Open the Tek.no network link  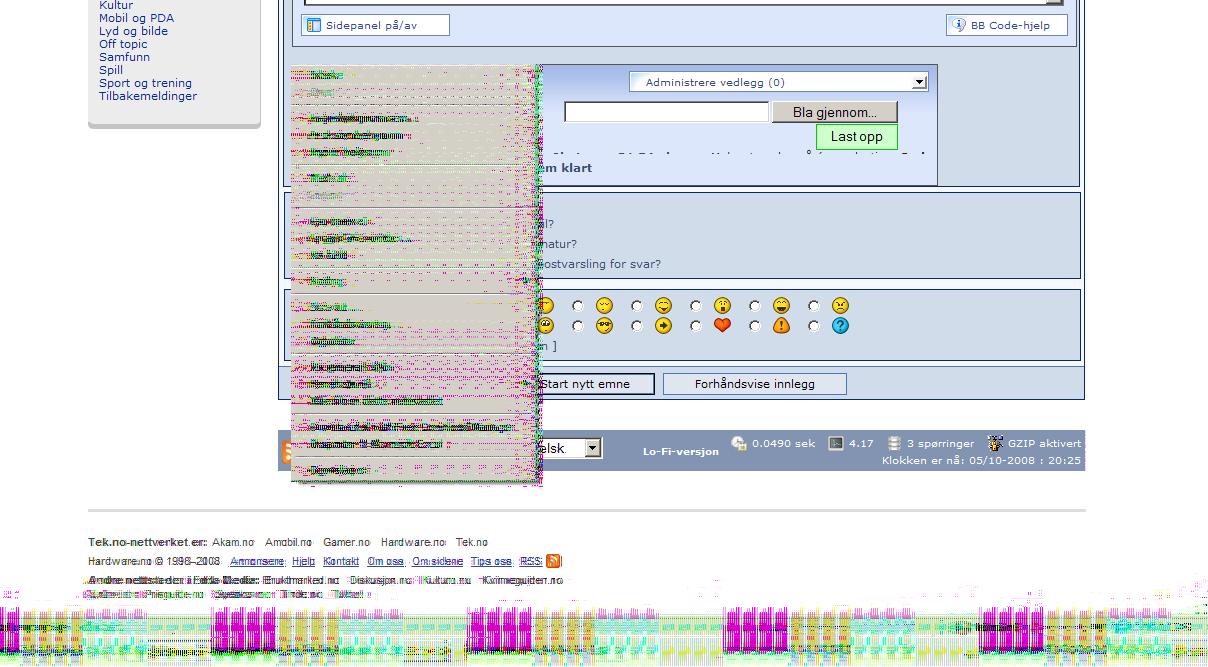[472, 542]
